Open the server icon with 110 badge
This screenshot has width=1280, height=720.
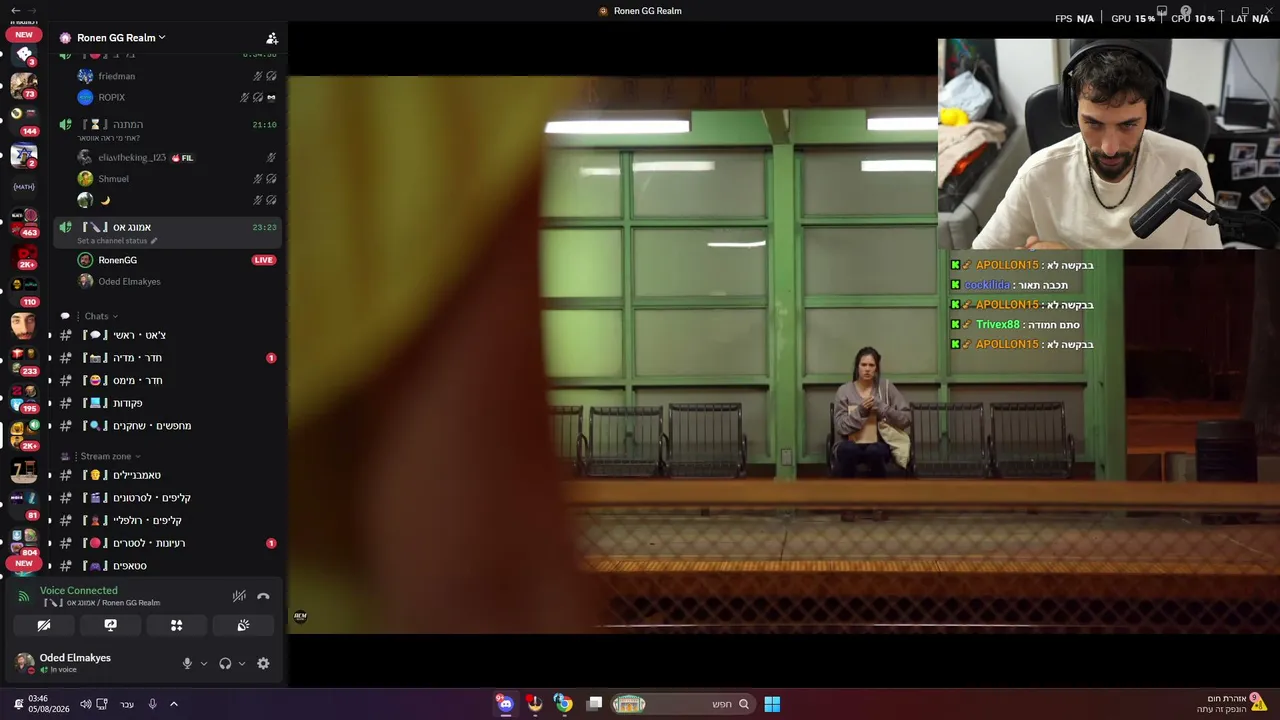pyautogui.click(x=24, y=290)
